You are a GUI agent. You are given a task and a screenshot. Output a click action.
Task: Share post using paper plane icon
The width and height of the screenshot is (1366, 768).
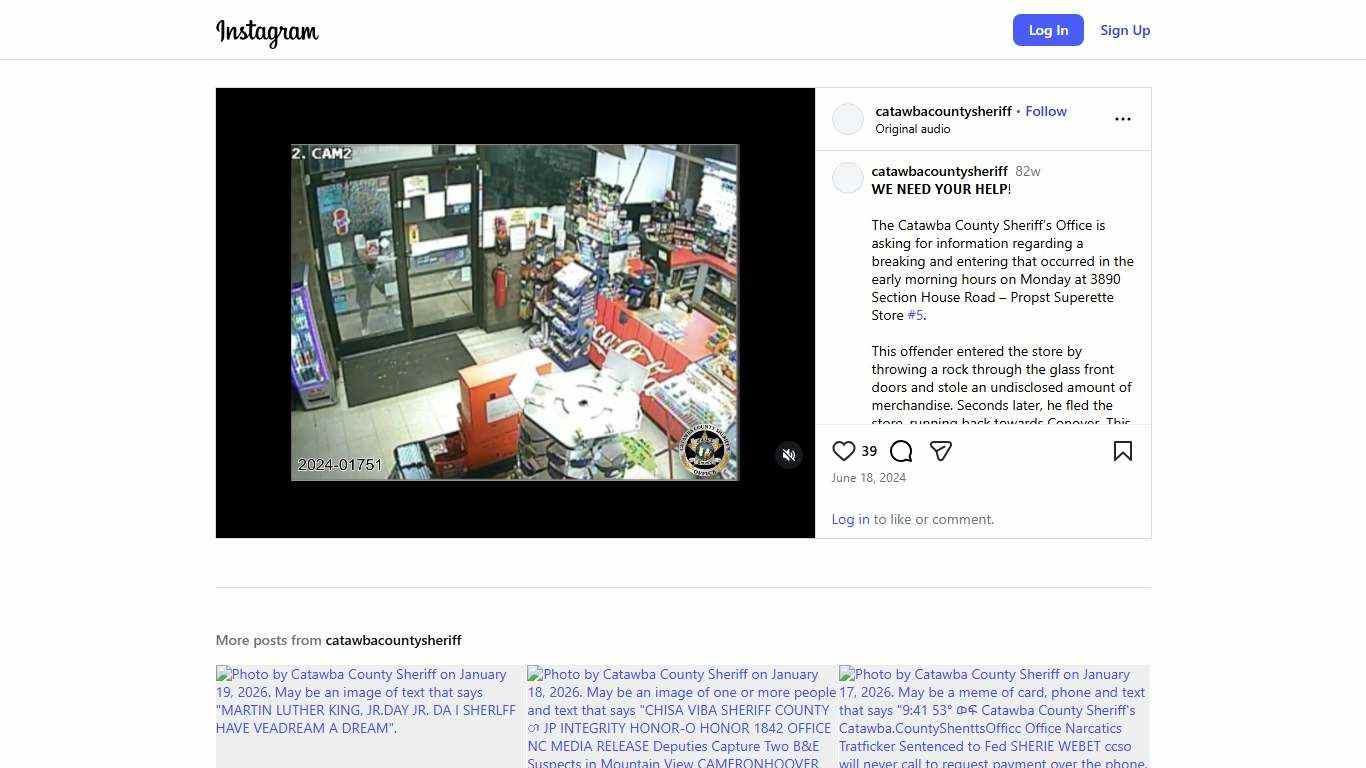pos(940,451)
